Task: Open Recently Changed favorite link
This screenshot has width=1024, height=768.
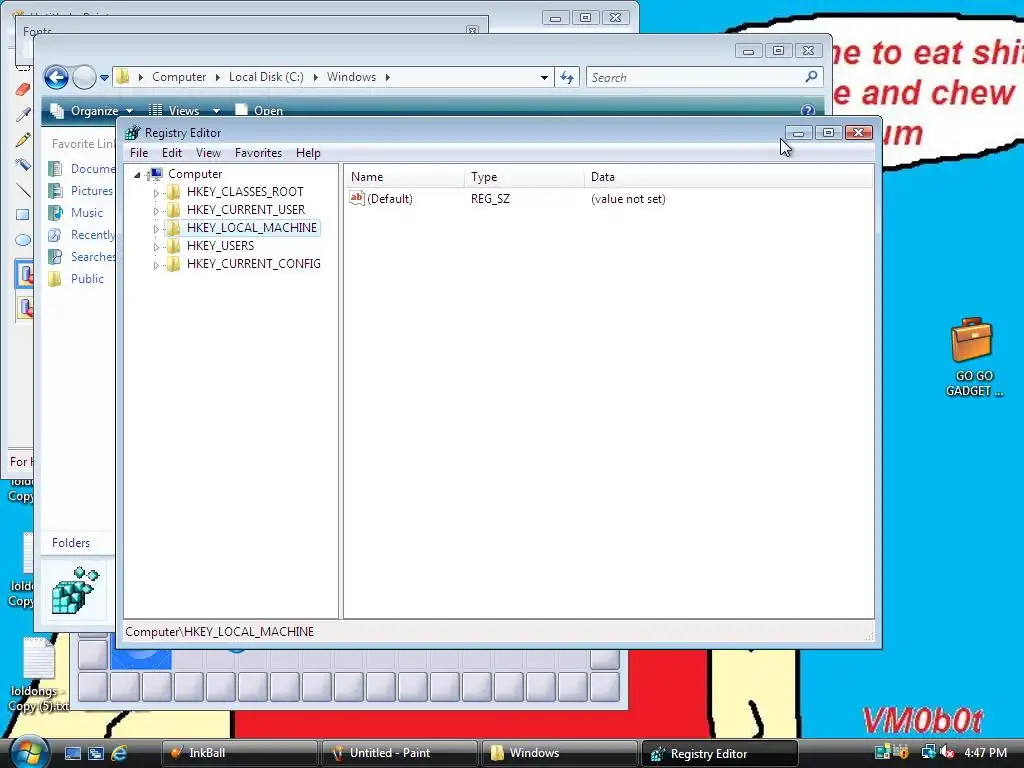Action: (x=82, y=234)
